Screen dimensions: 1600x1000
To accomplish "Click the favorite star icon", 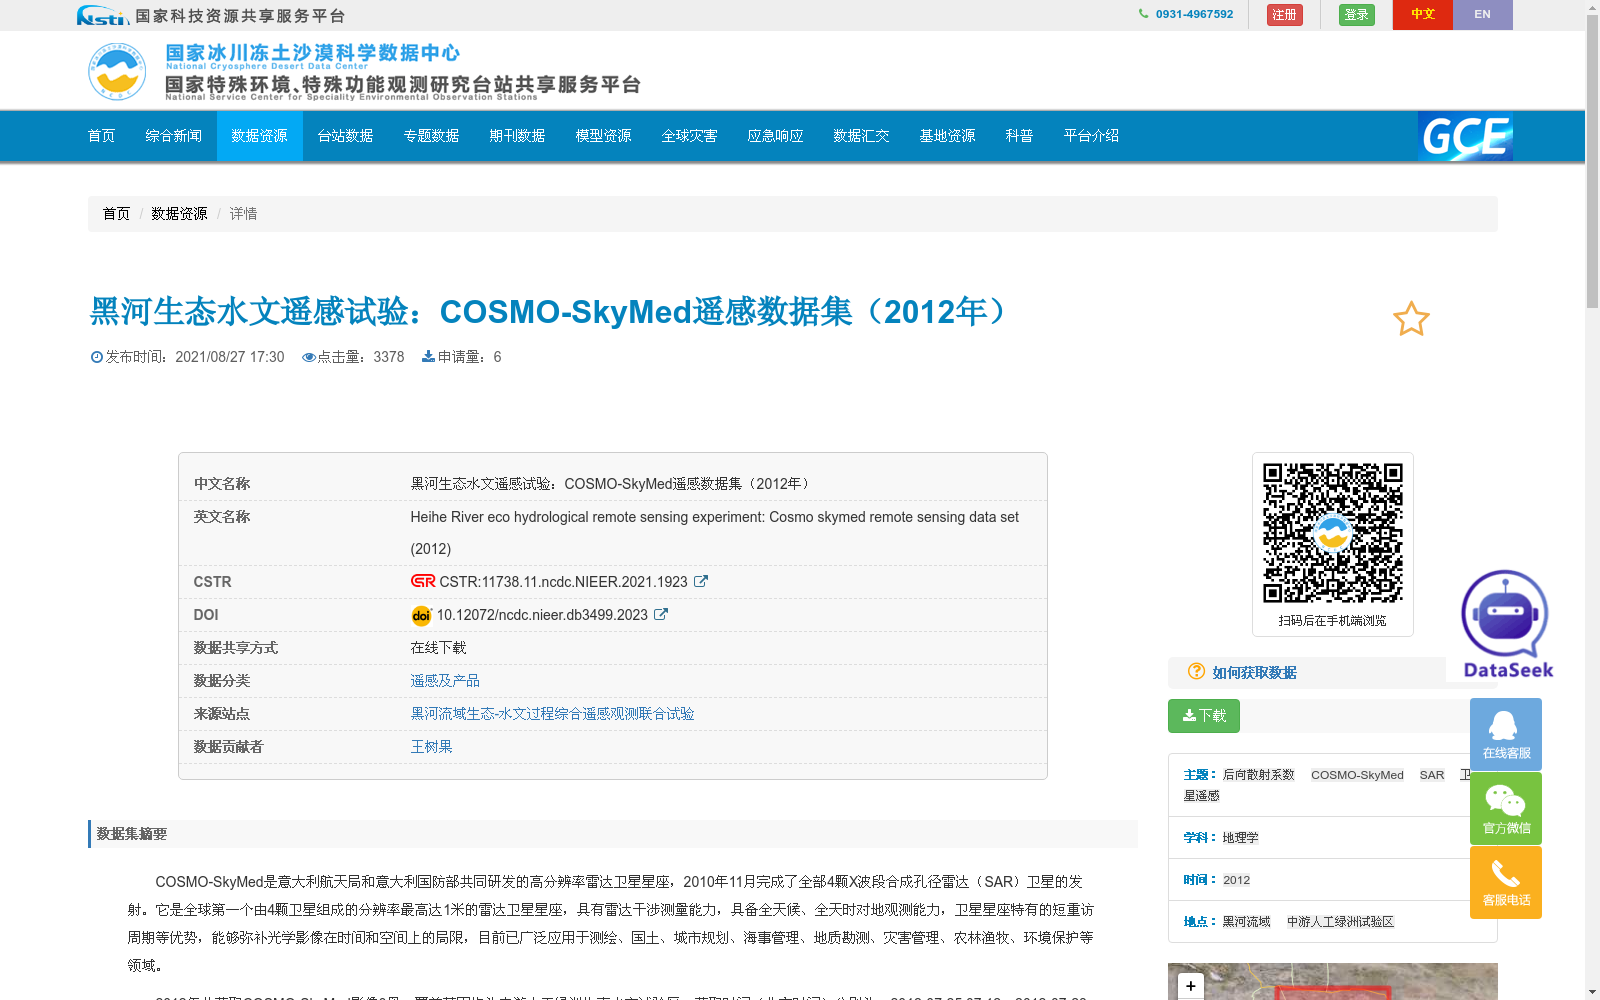I will [1411, 319].
